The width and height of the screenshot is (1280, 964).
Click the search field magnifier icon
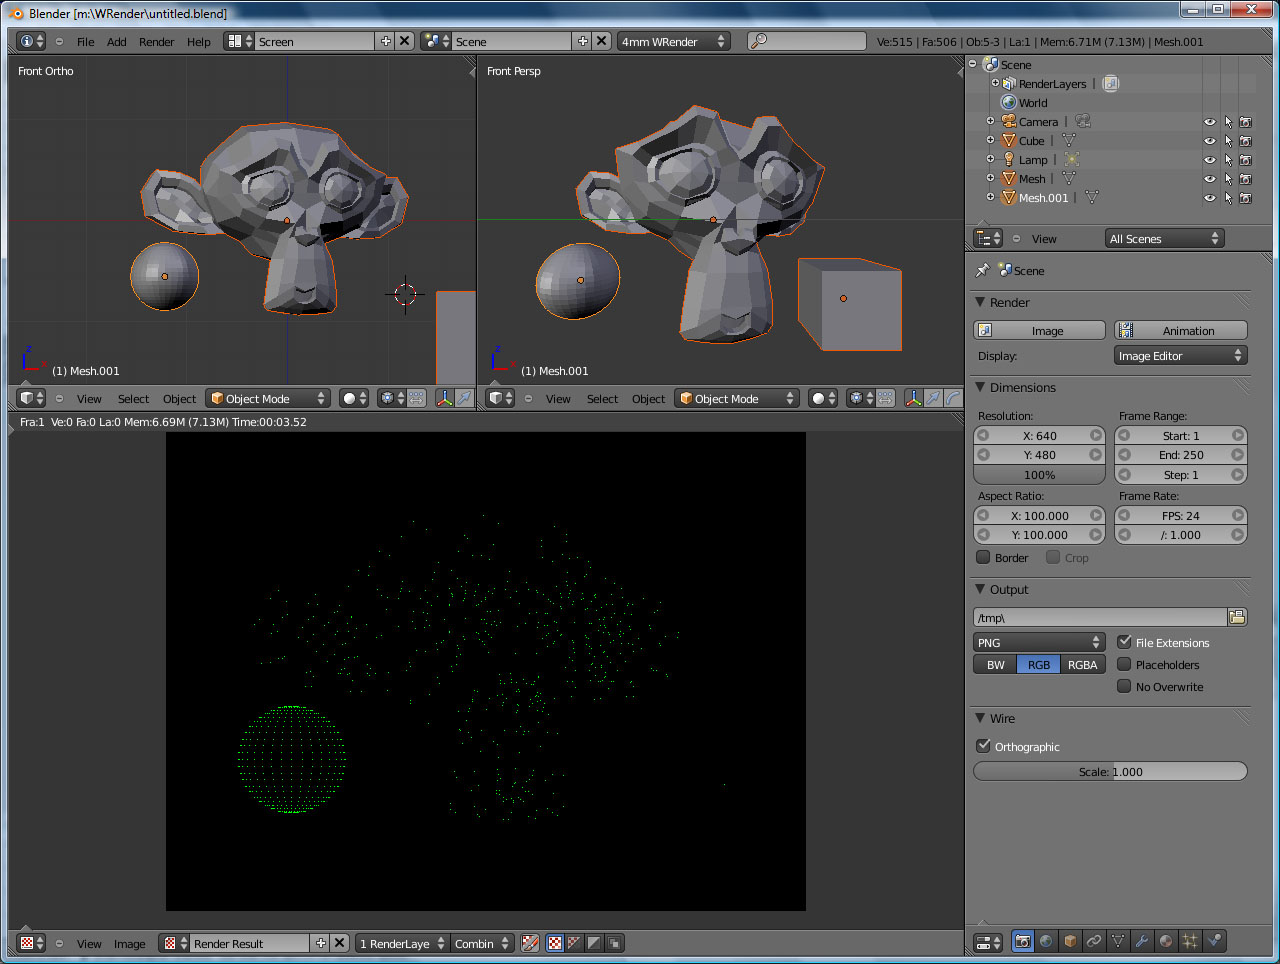759,41
